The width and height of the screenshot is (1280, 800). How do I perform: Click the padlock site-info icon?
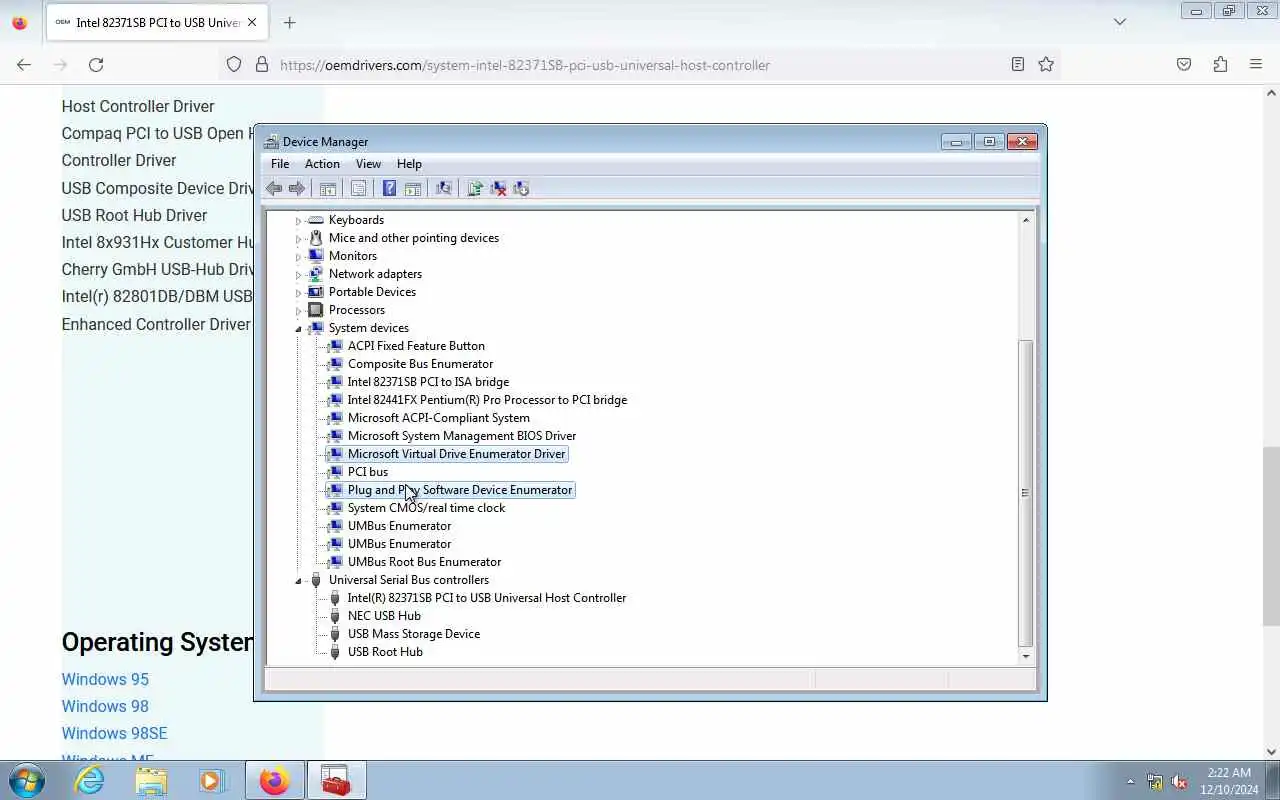click(262, 64)
